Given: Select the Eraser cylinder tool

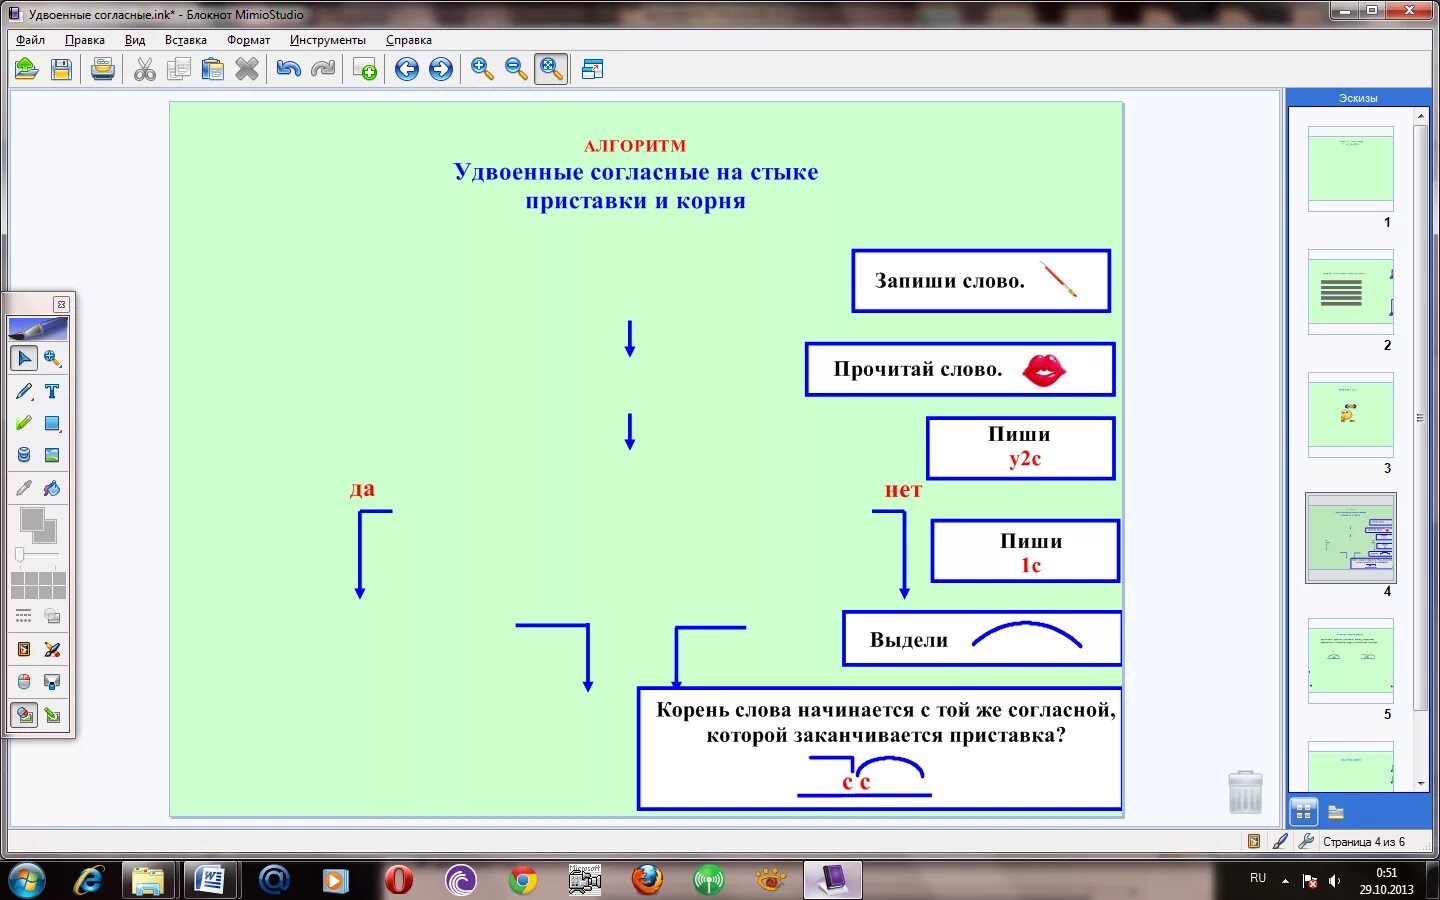Looking at the screenshot, I should pyautogui.click(x=24, y=455).
